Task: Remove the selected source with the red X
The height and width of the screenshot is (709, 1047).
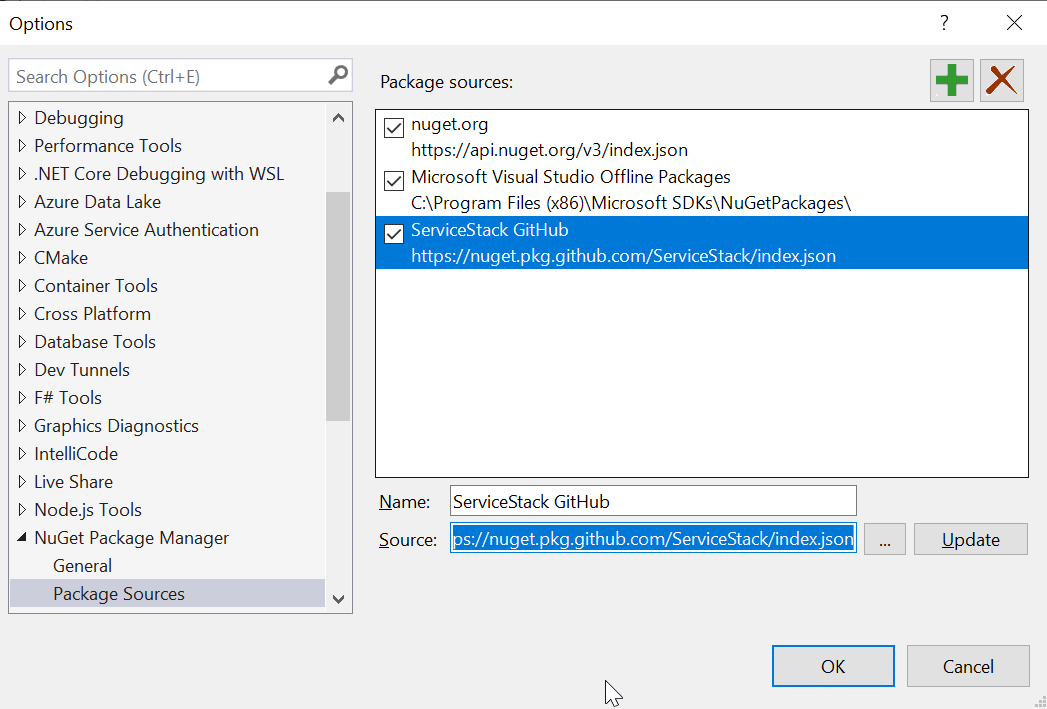Action: (x=1002, y=81)
